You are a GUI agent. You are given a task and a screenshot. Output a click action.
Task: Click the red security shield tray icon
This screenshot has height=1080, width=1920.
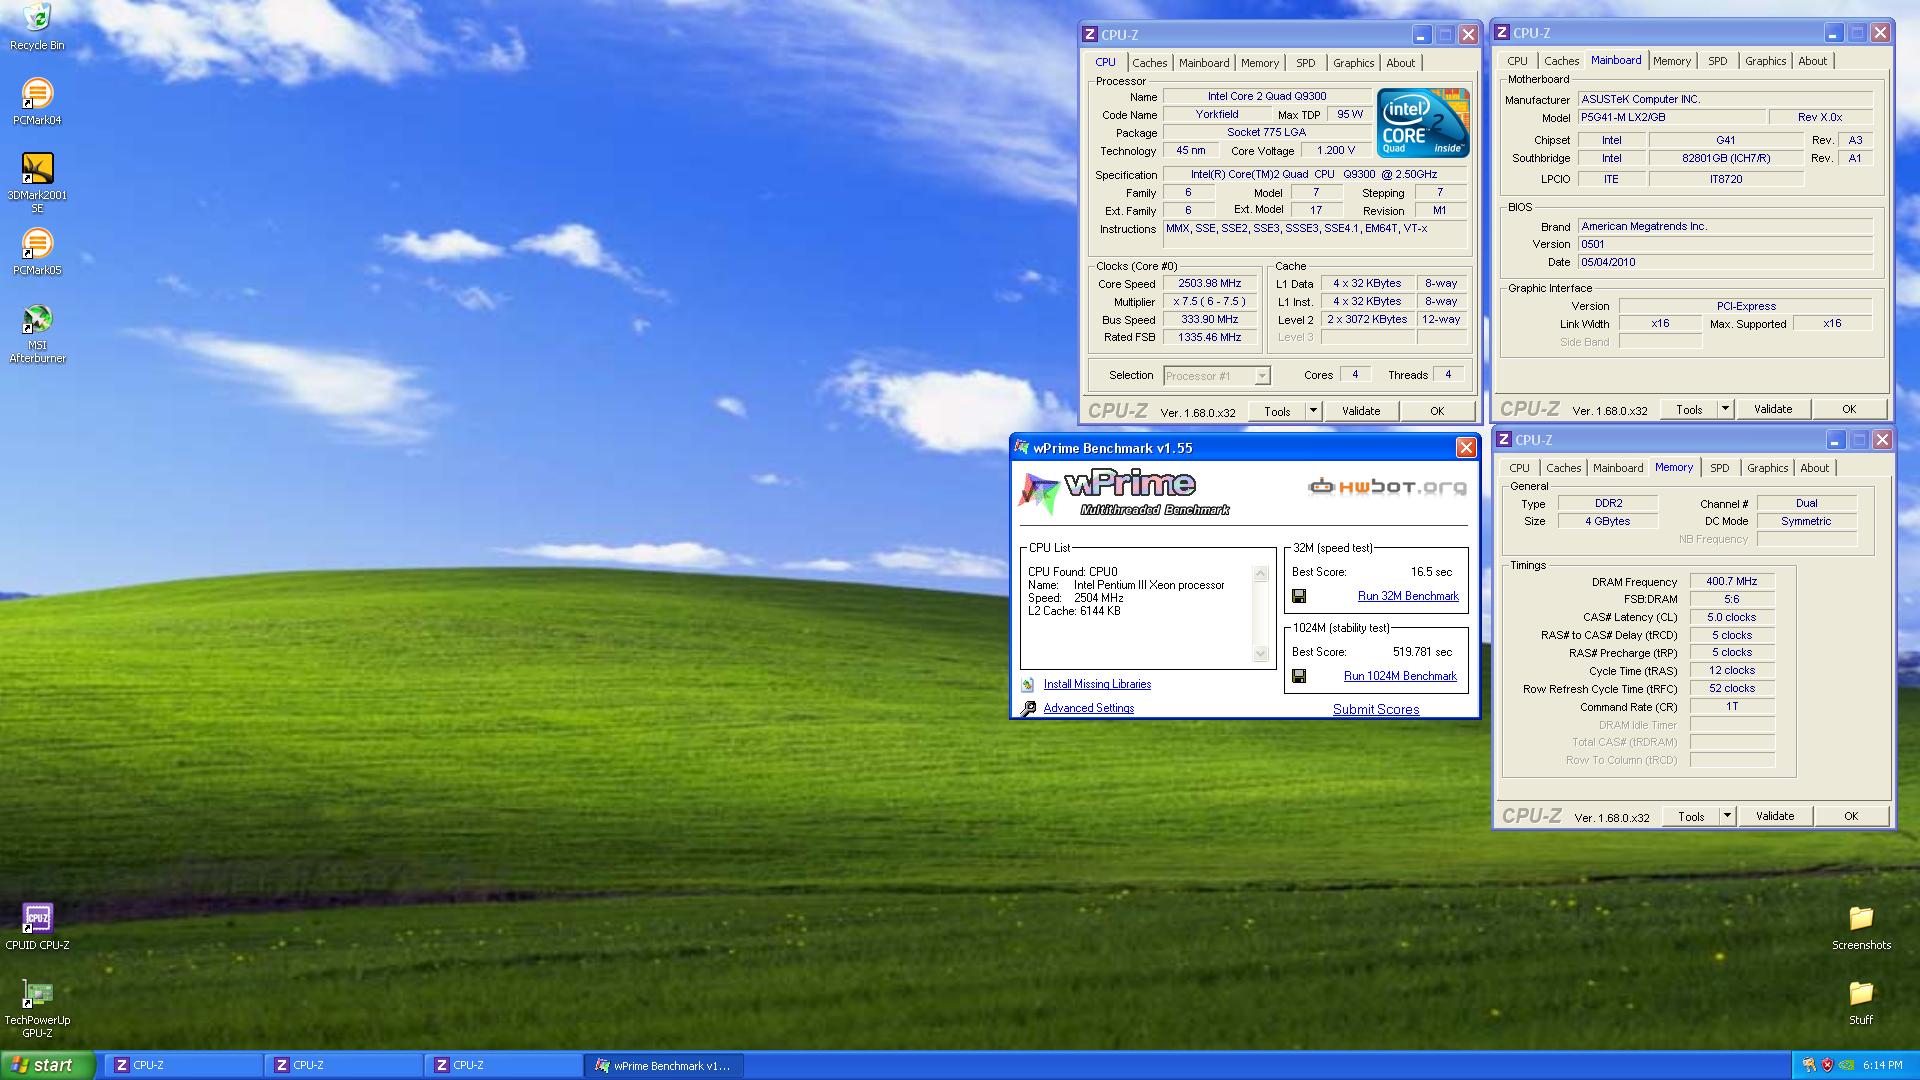point(1827,1066)
